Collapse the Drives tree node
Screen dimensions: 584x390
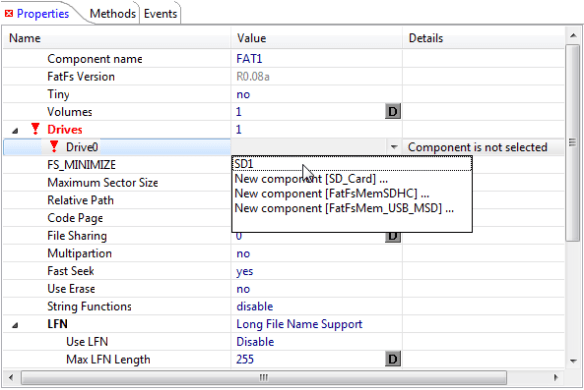coord(15,130)
